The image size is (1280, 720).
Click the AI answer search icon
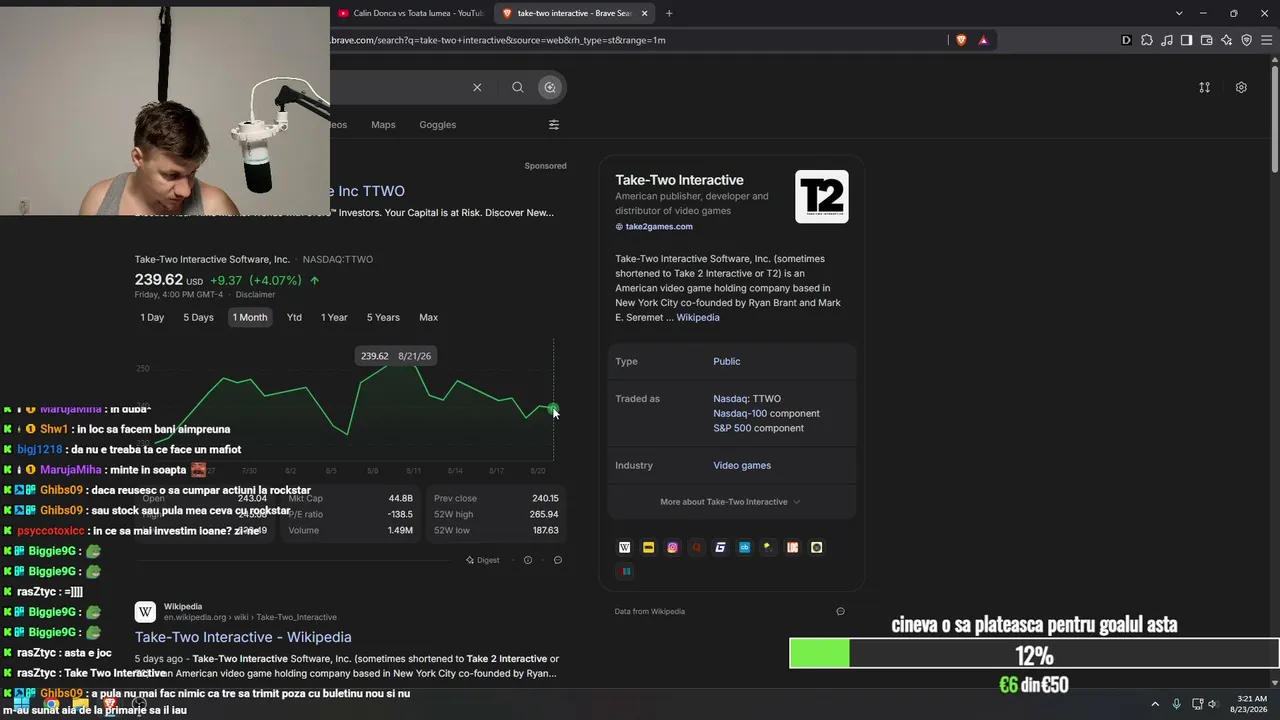pos(549,87)
